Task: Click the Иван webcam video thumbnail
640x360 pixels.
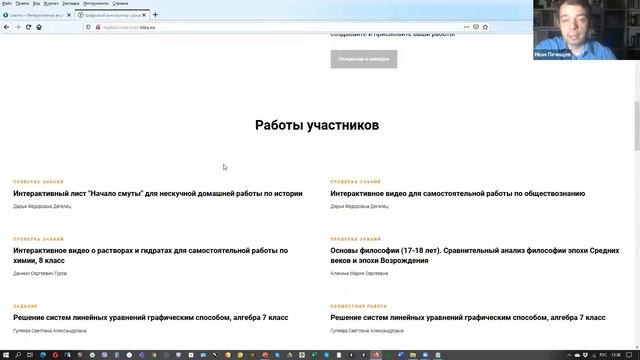Action: 587,30
